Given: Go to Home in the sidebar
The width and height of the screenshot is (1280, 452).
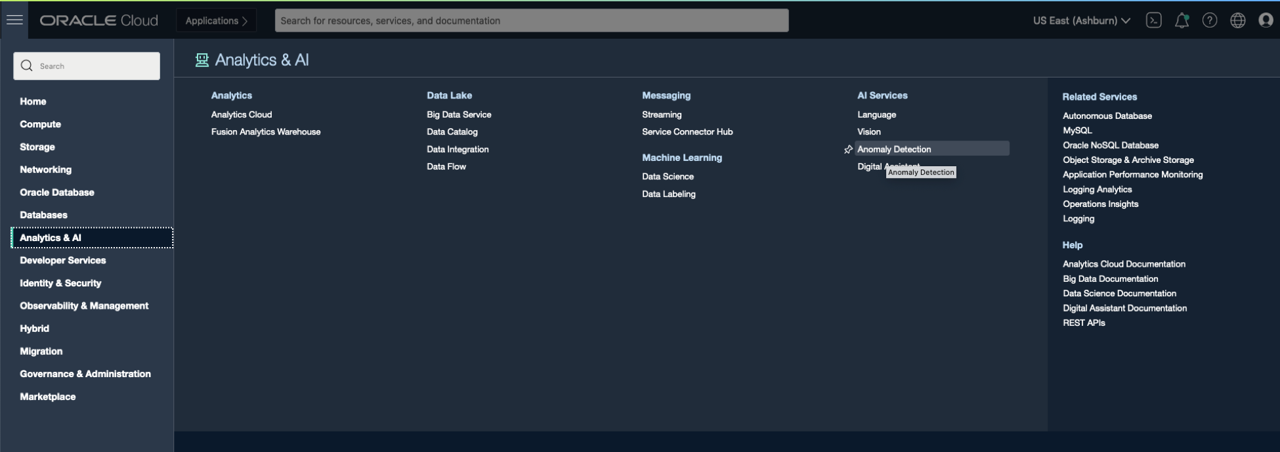Looking at the screenshot, I should [33, 101].
